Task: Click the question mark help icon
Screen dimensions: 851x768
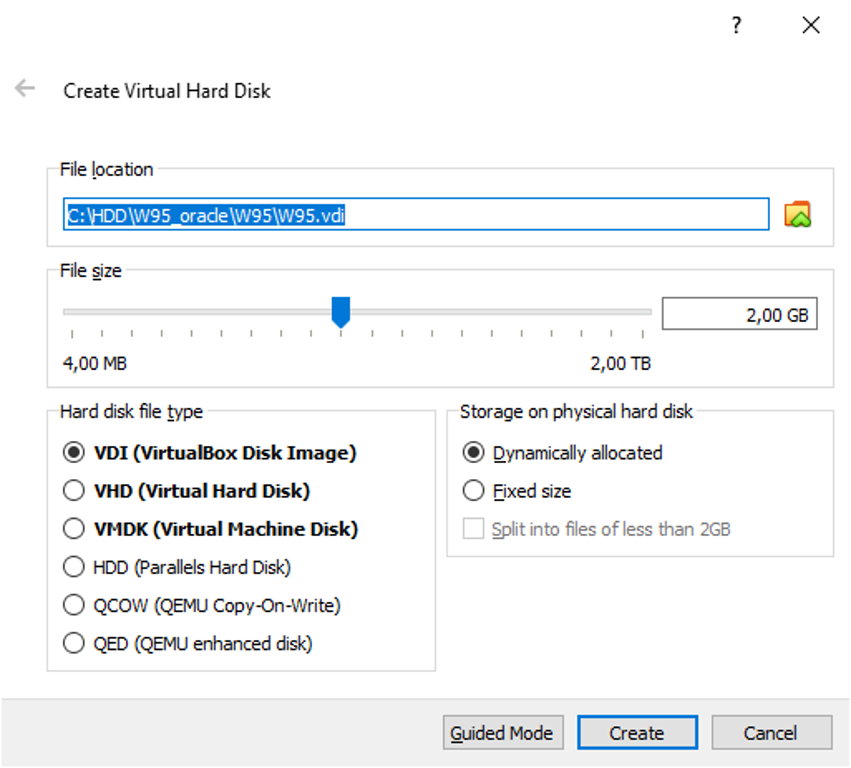Action: (736, 26)
